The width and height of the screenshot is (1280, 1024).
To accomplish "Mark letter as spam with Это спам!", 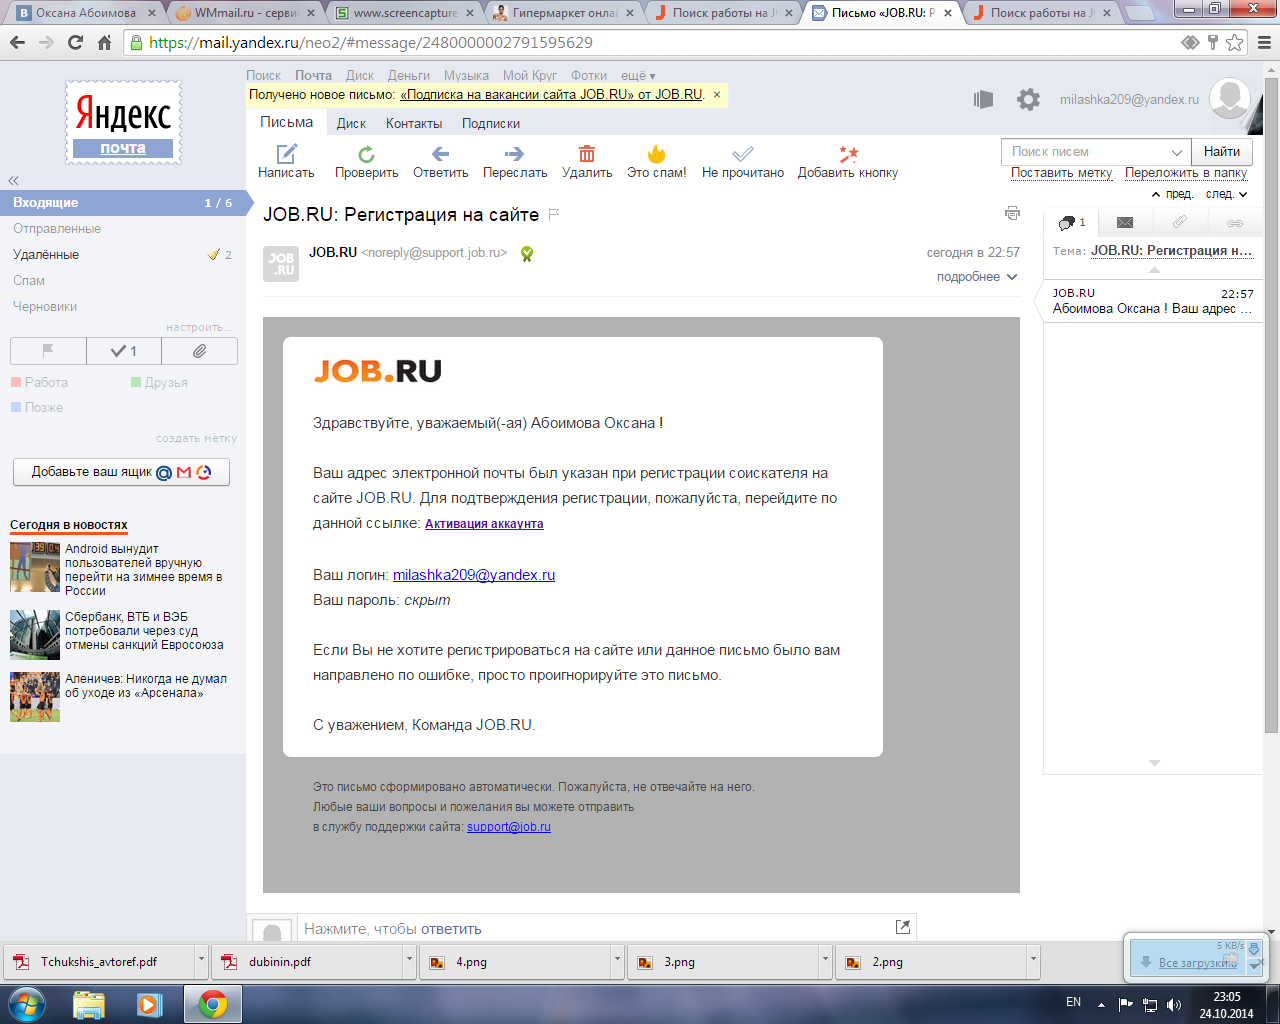I will [x=656, y=161].
